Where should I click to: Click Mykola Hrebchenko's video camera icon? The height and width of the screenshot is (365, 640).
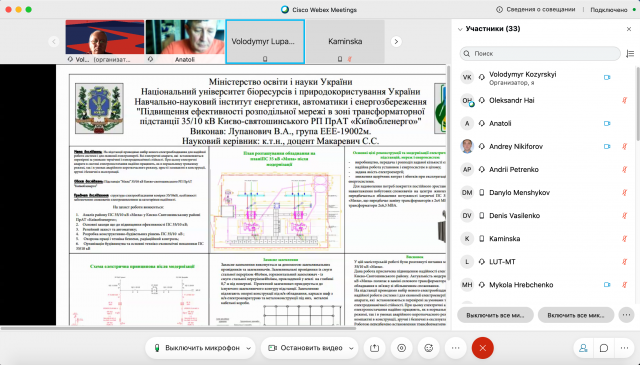[x=607, y=285]
